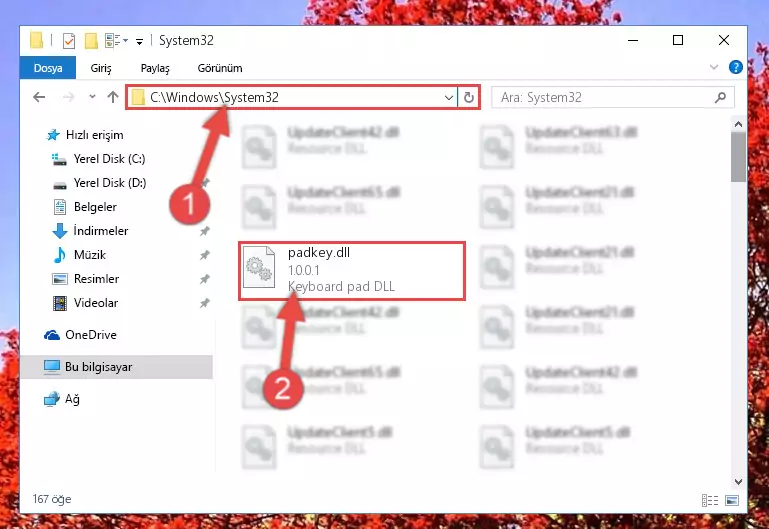Screen dimensions: 769x529
Task: Open the view layout quick access dropdown
Action: click(x=116, y=41)
